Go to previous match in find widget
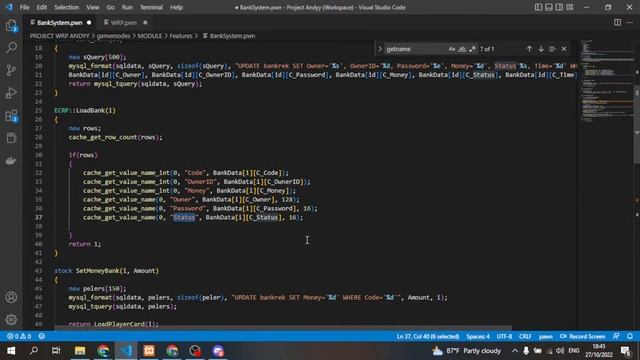Image resolution: width=640 pixels, height=360 pixels. tap(529, 49)
